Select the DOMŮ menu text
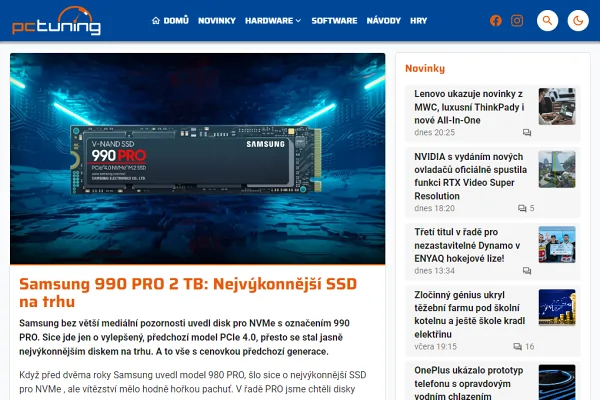The height and width of the screenshot is (400, 600). [176, 21]
